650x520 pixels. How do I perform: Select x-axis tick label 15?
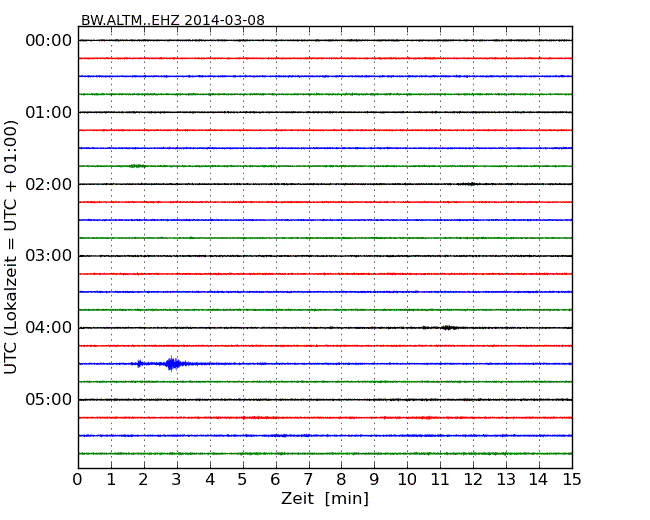572,479
